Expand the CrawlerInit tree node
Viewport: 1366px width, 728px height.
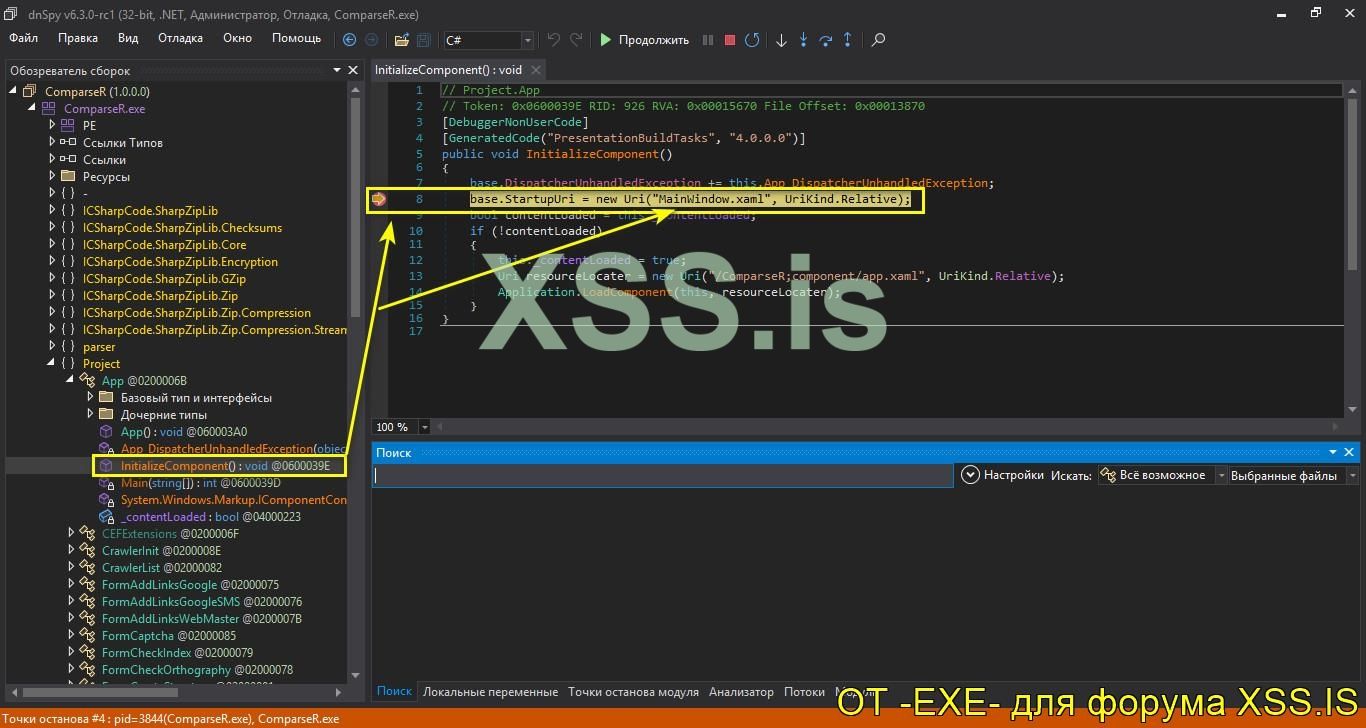pos(71,551)
